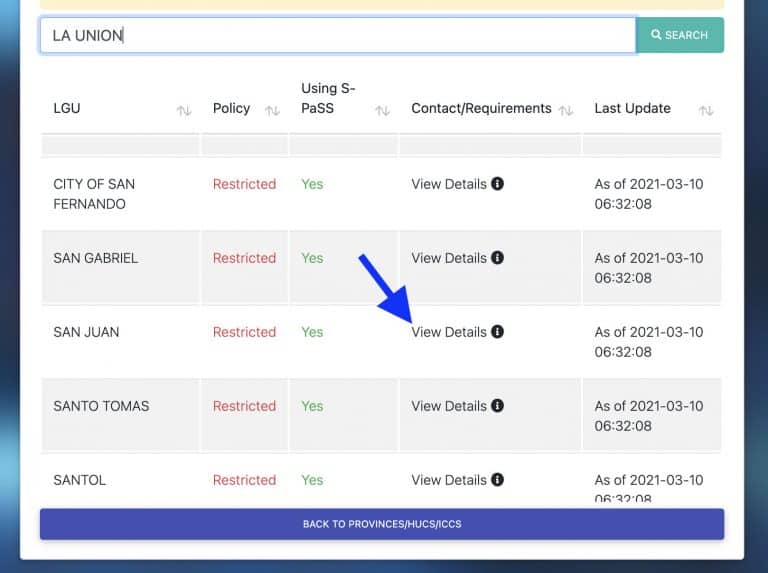The width and height of the screenshot is (768, 573).
Task: Sort table by the Policy column arrows
Action: click(272, 110)
